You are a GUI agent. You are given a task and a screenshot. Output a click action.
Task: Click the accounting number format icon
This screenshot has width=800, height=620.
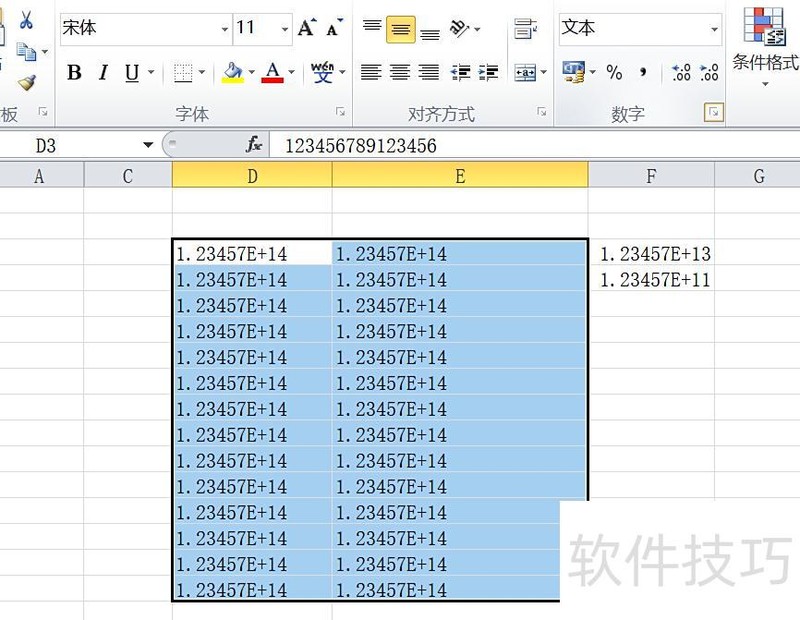pos(573,72)
